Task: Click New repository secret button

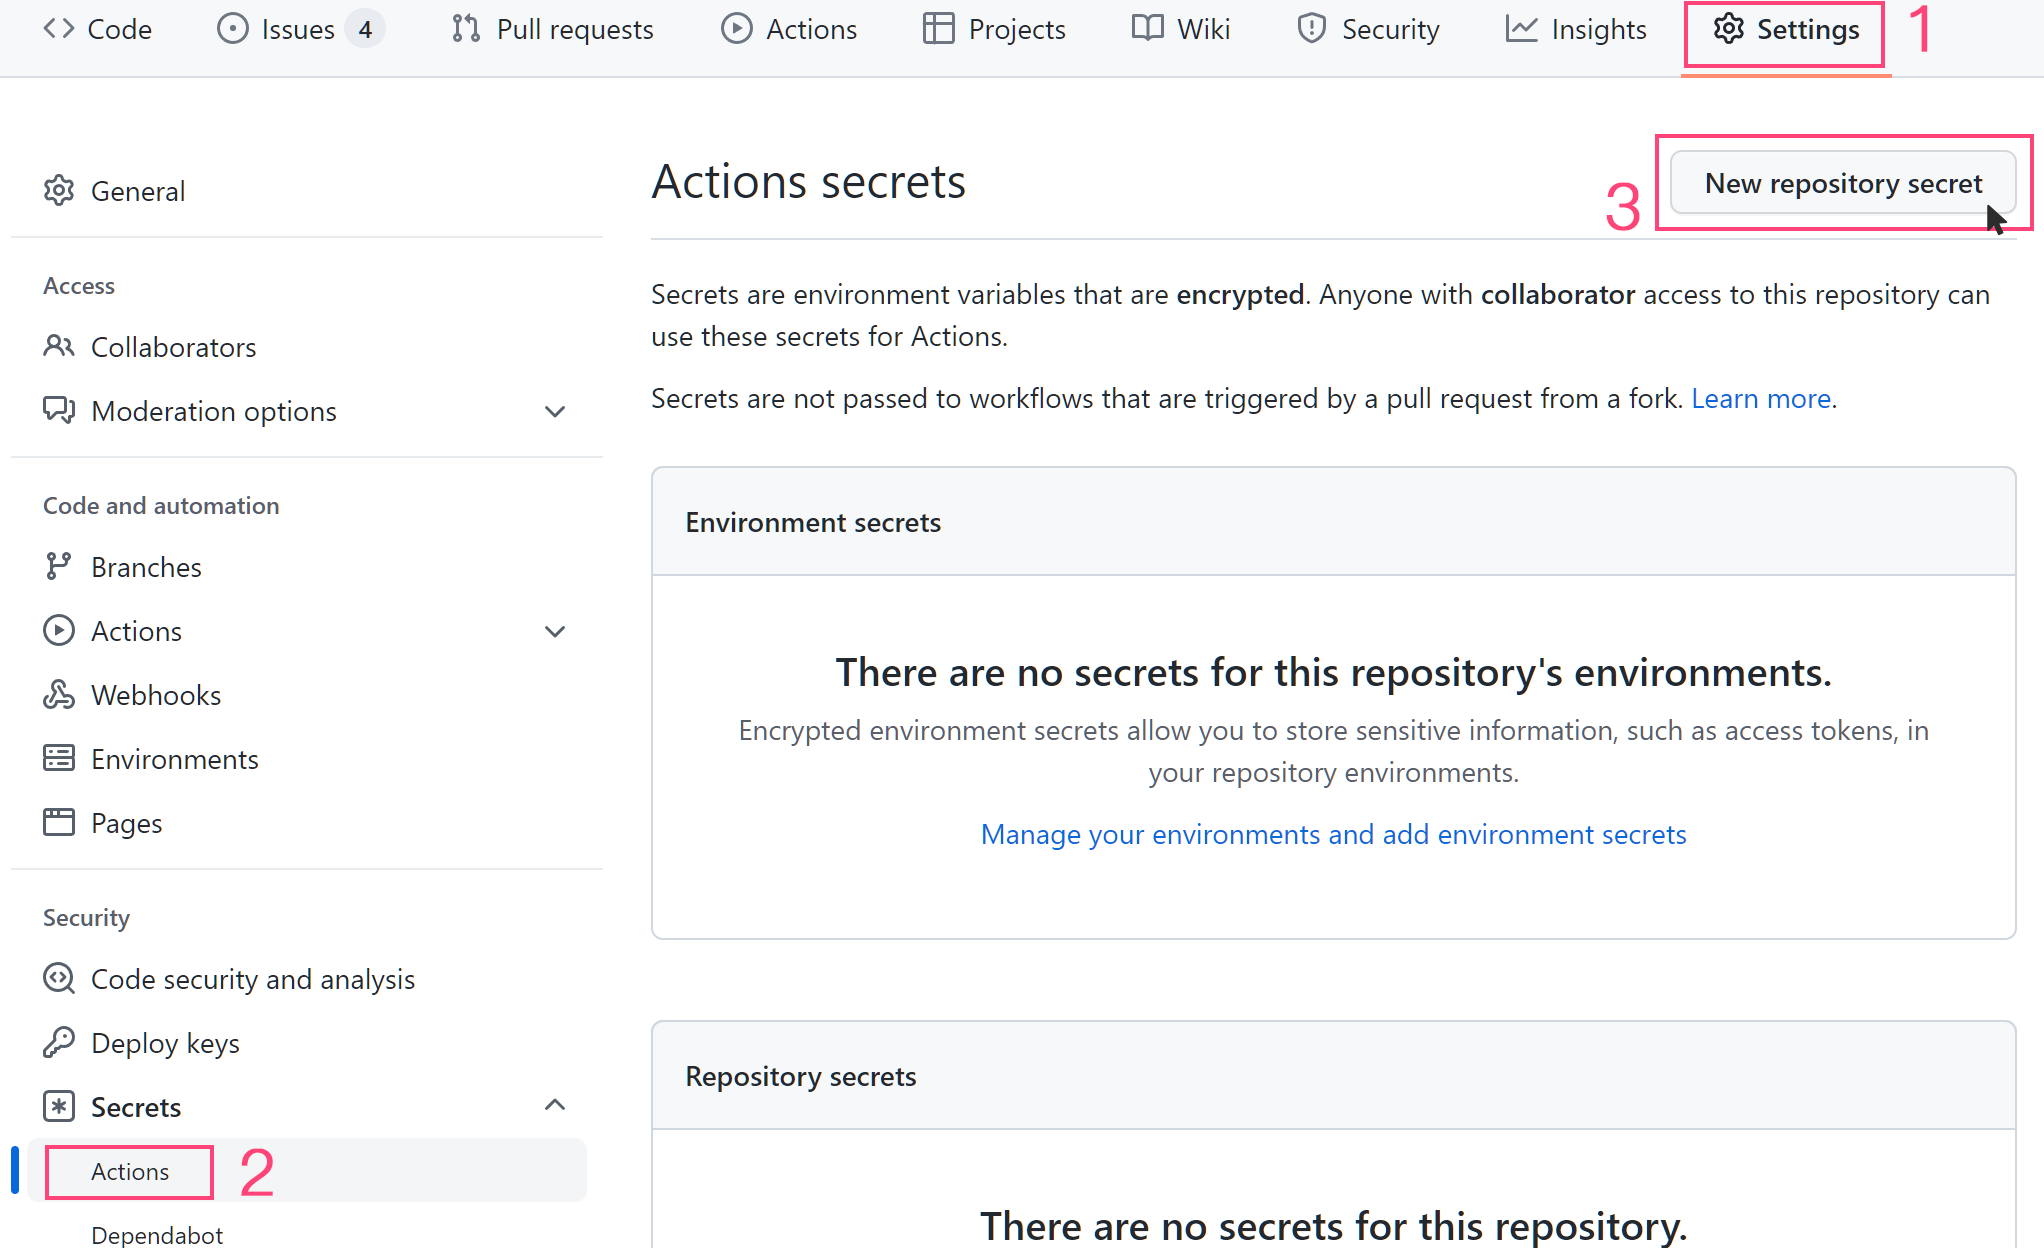Action: coord(1842,183)
